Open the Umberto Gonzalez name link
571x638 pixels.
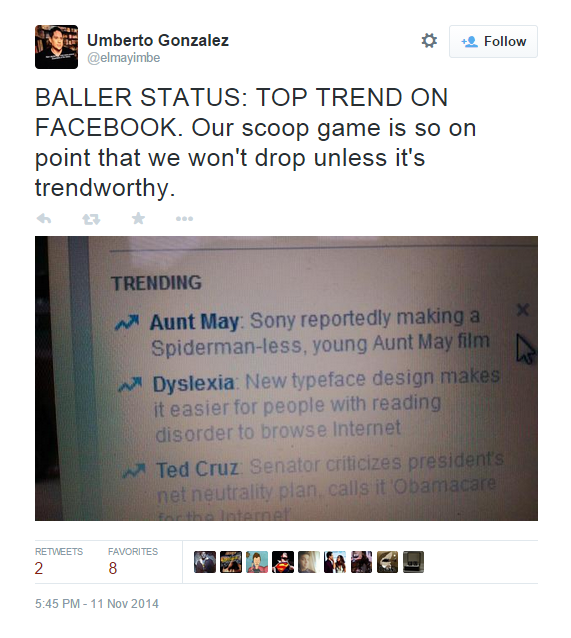point(158,40)
